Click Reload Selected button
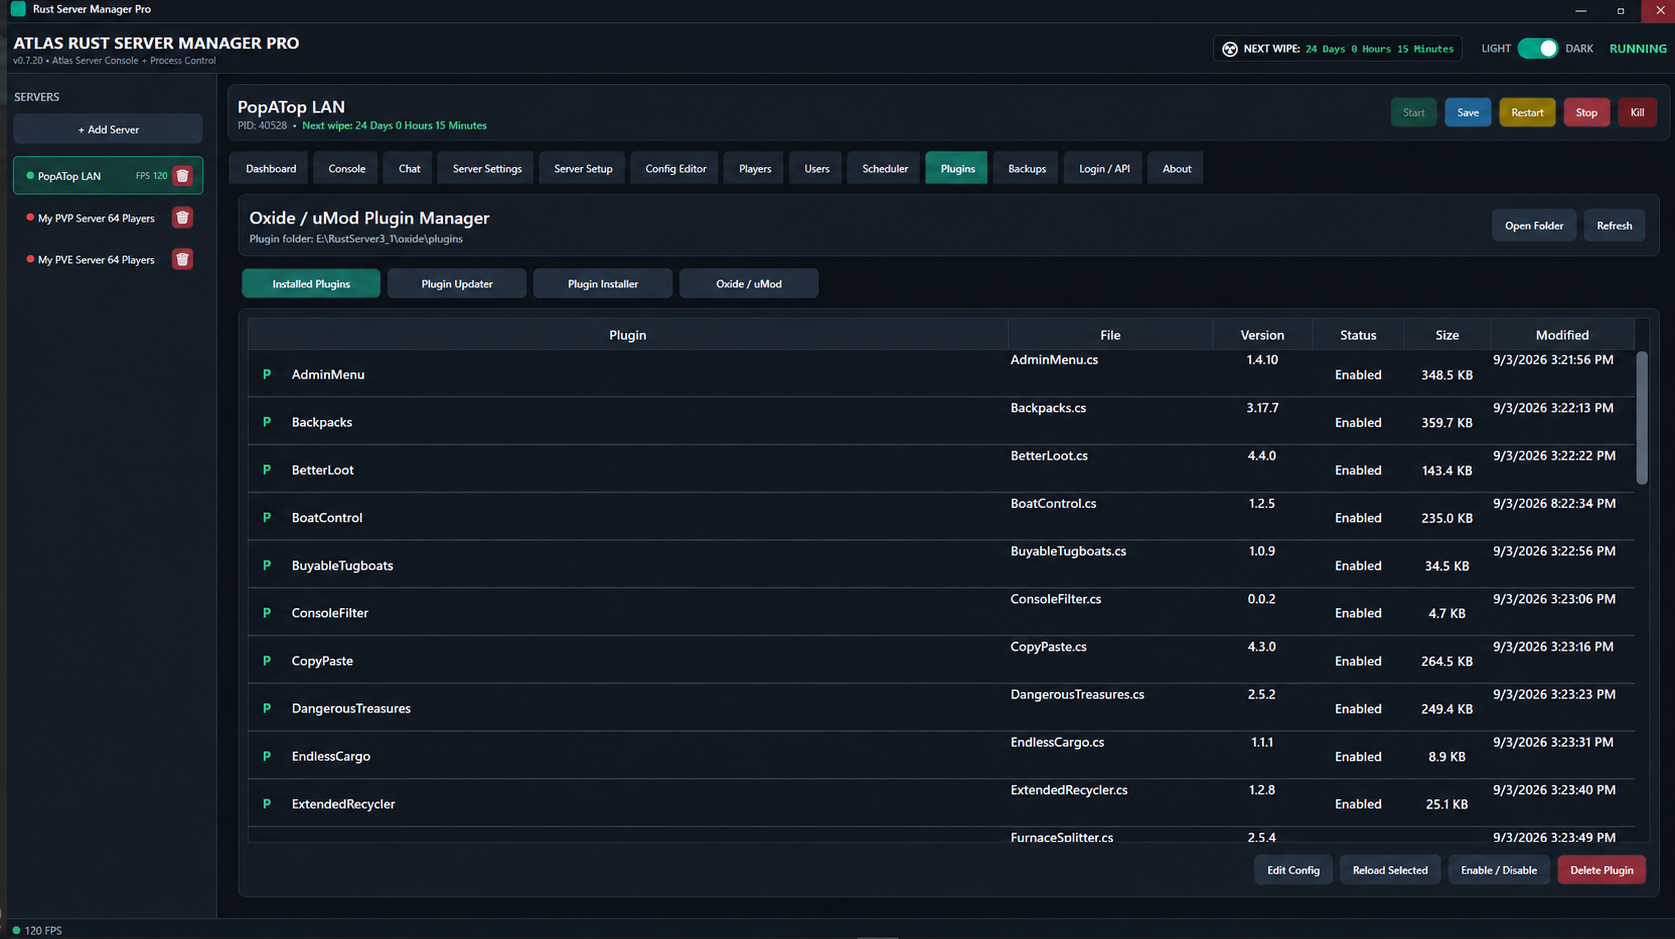The image size is (1675, 939). pos(1390,870)
